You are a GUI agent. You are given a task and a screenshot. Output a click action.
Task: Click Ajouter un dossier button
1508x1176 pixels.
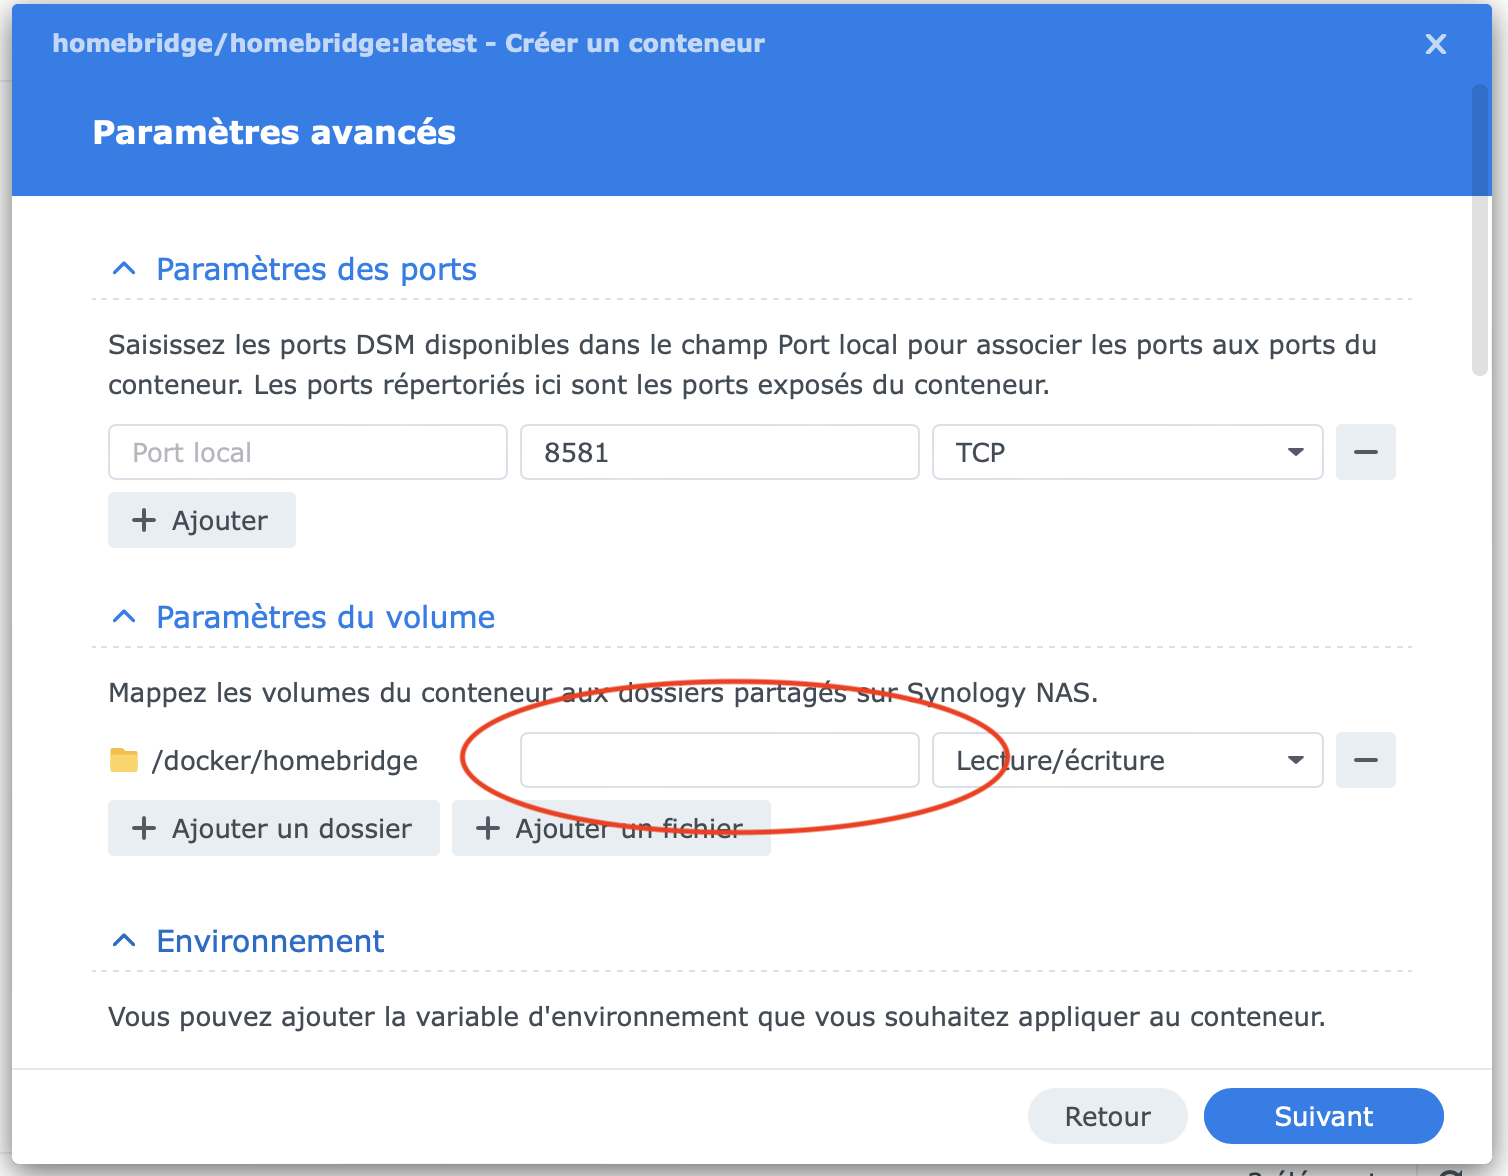pos(273,828)
